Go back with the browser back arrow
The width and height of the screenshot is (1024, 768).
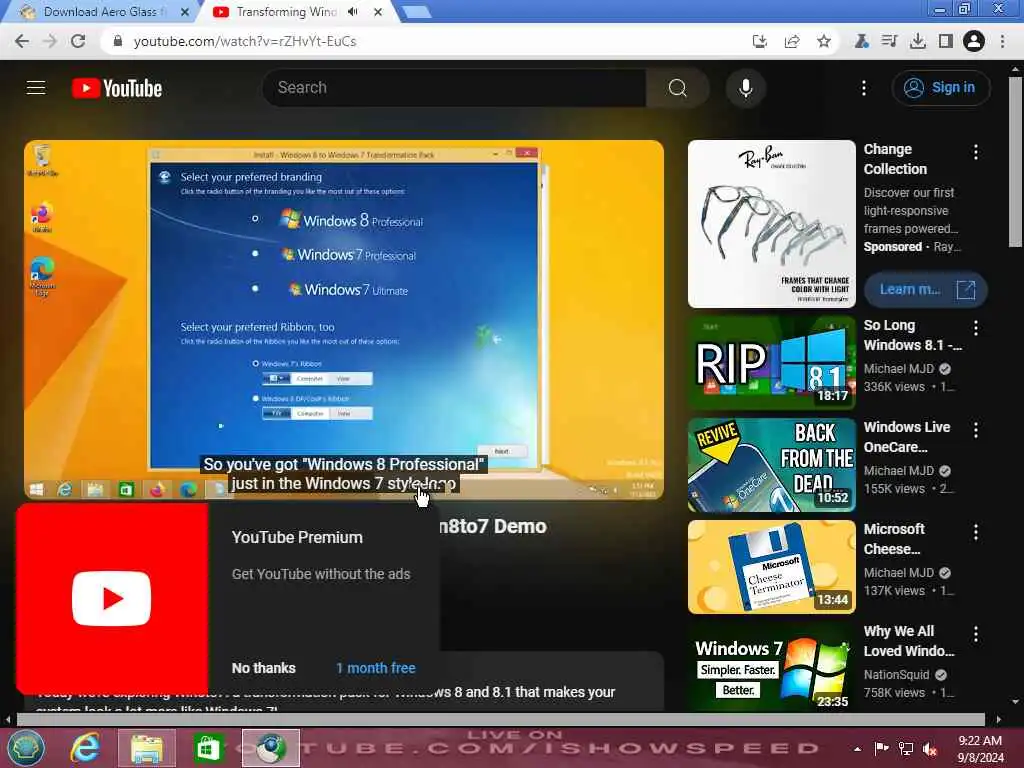(22, 41)
